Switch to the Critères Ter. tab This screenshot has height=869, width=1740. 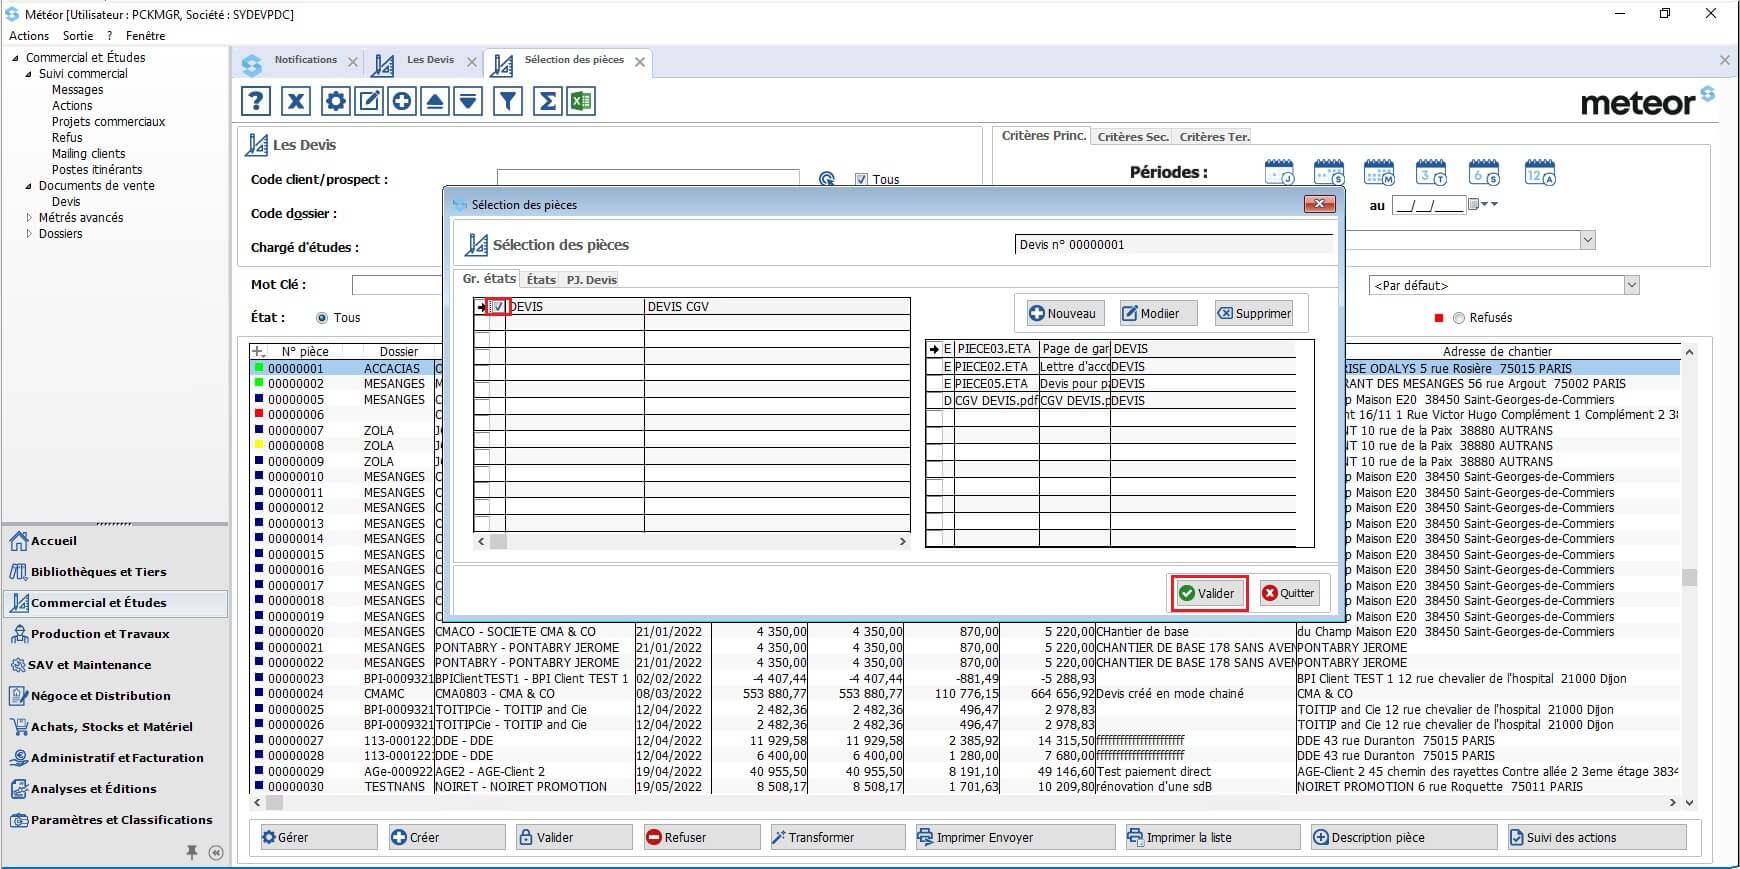1214,137
